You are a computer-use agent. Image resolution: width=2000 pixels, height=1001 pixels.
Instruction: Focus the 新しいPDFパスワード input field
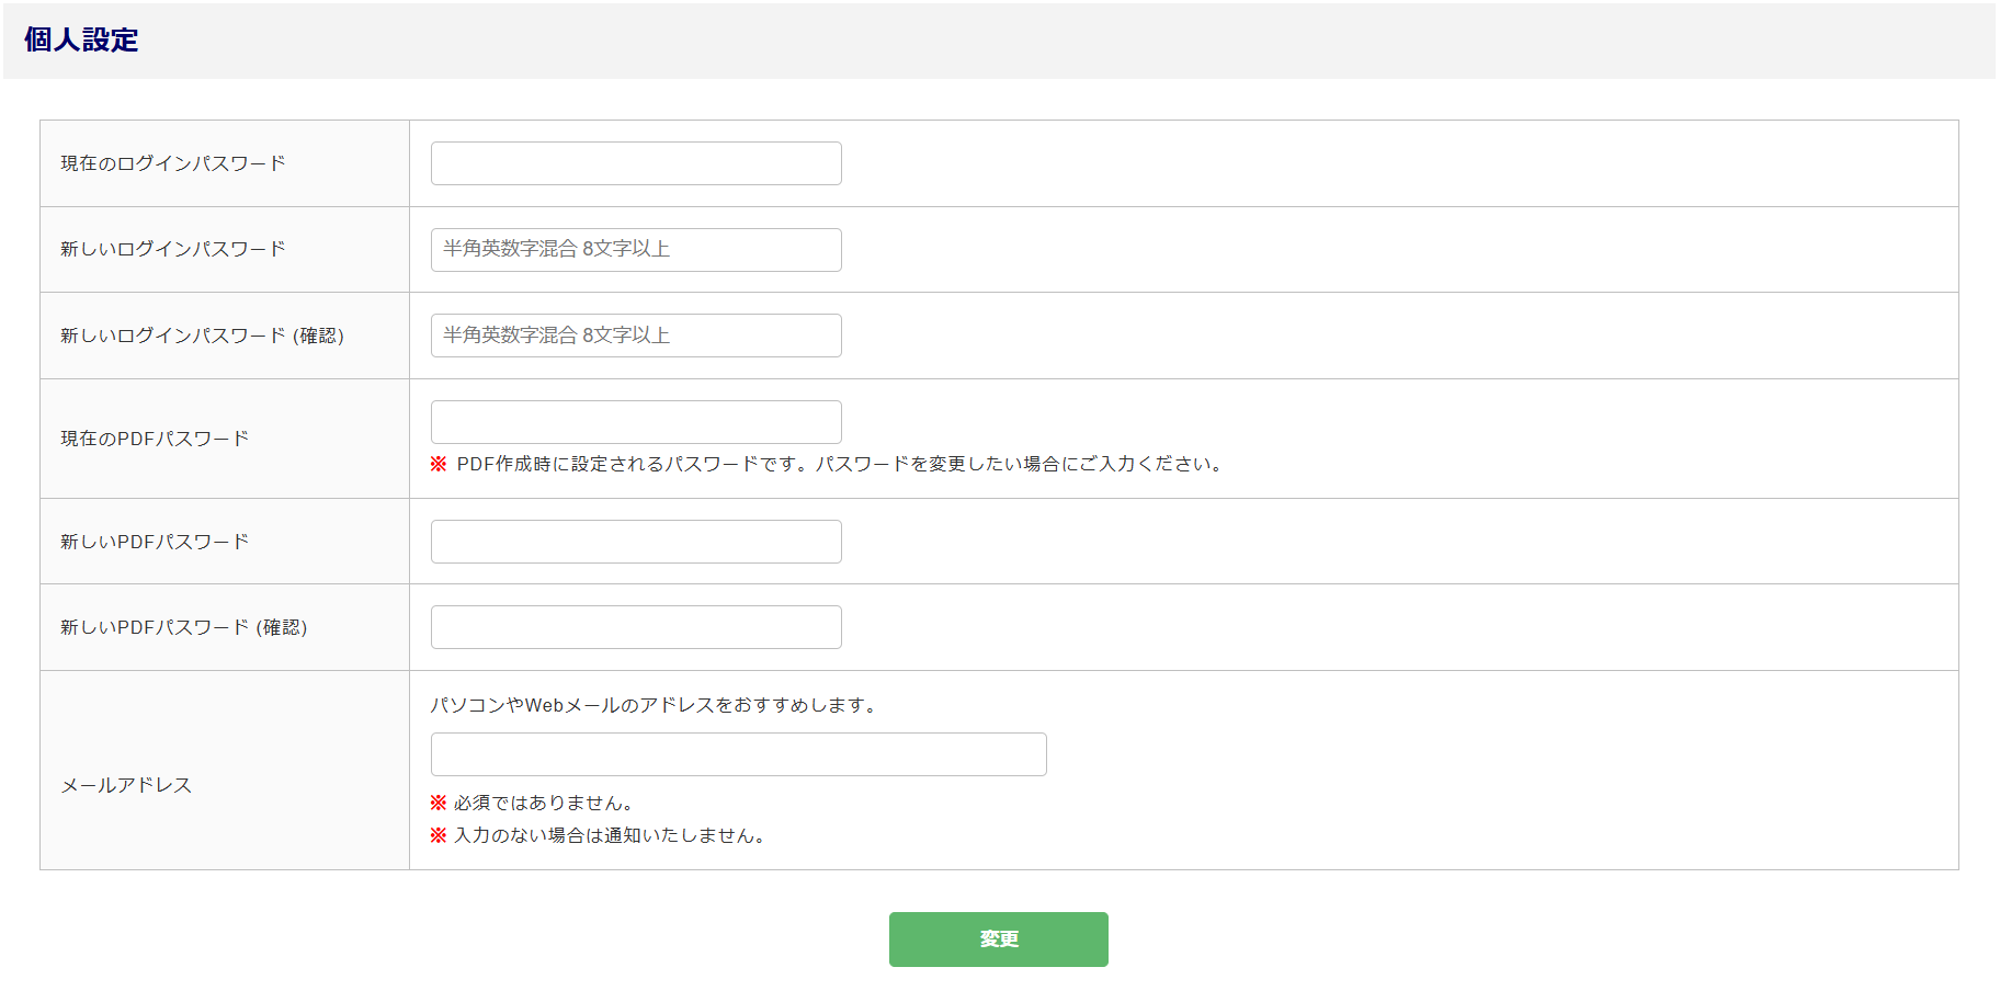click(636, 541)
